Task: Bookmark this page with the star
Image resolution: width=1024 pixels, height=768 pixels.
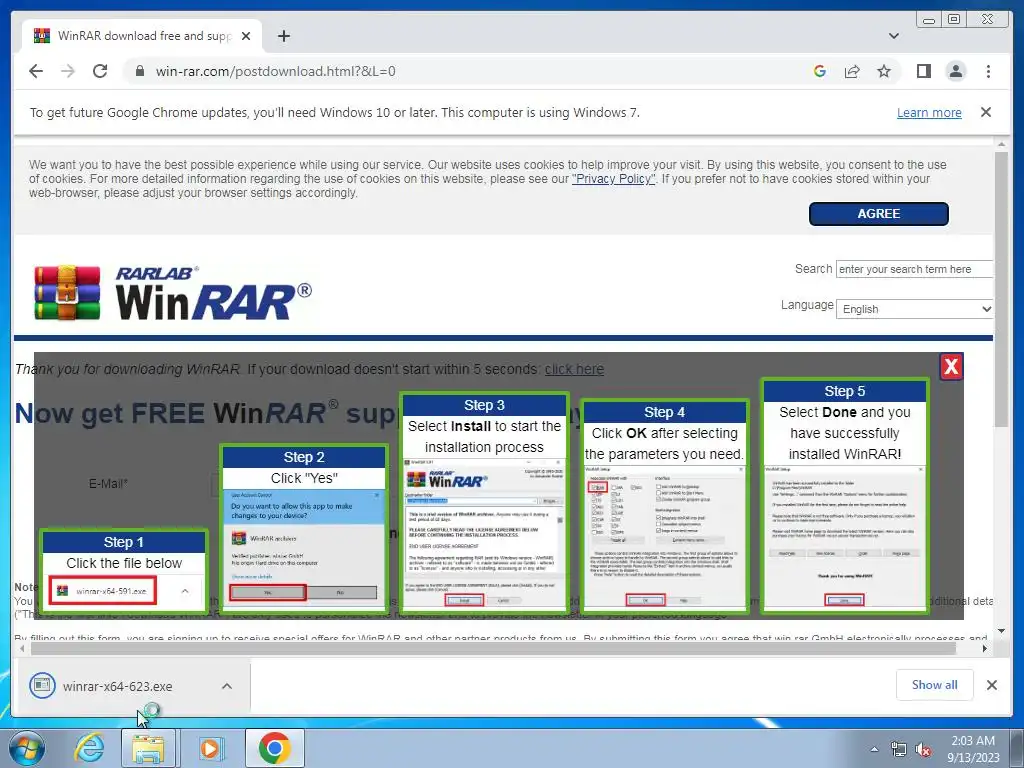Action: [x=884, y=71]
